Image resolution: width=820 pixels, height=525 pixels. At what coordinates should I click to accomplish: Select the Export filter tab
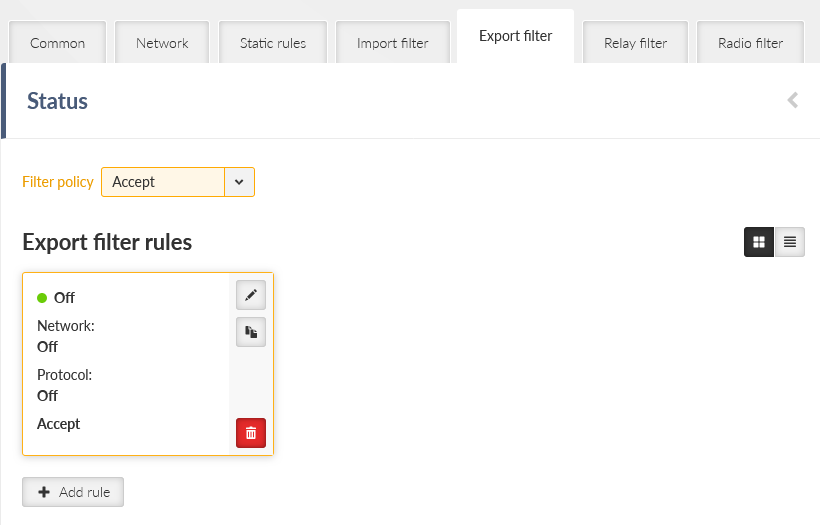pyautogui.click(x=516, y=36)
